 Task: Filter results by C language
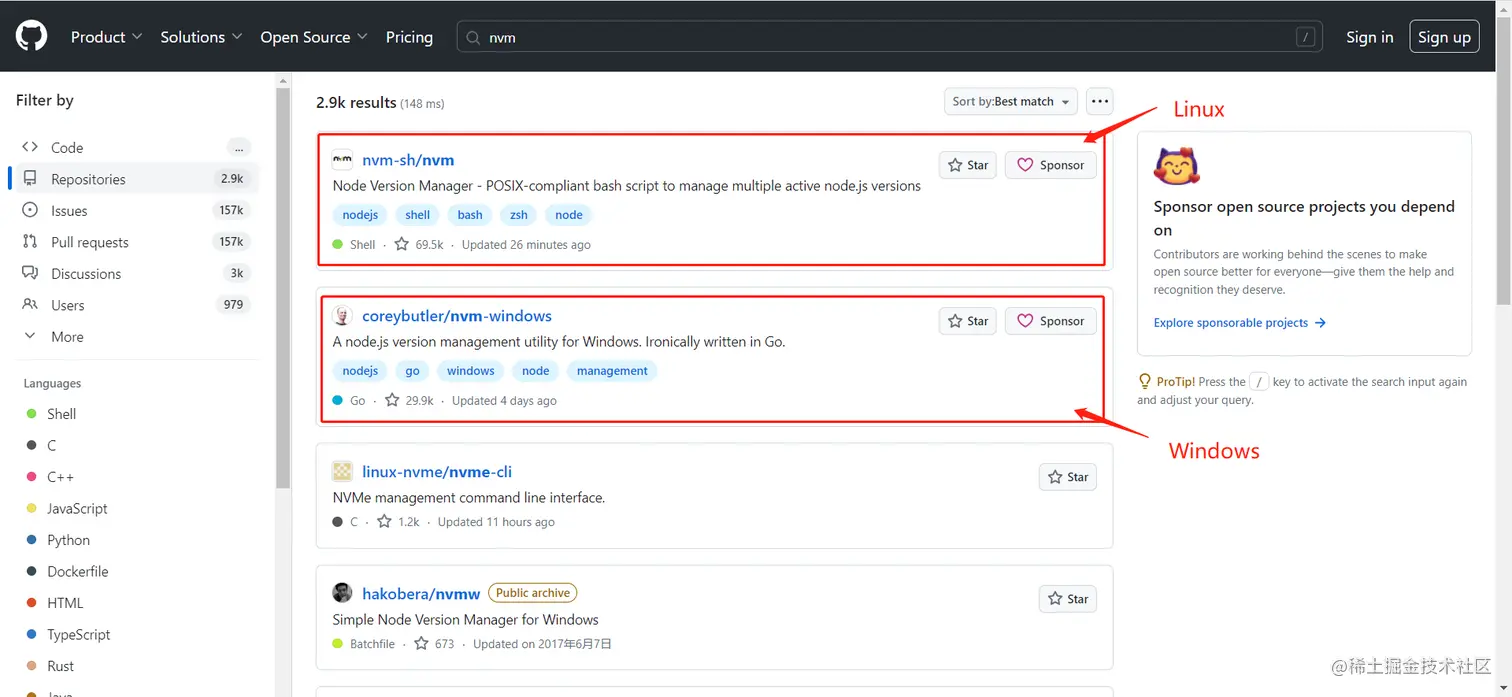coord(134,445)
